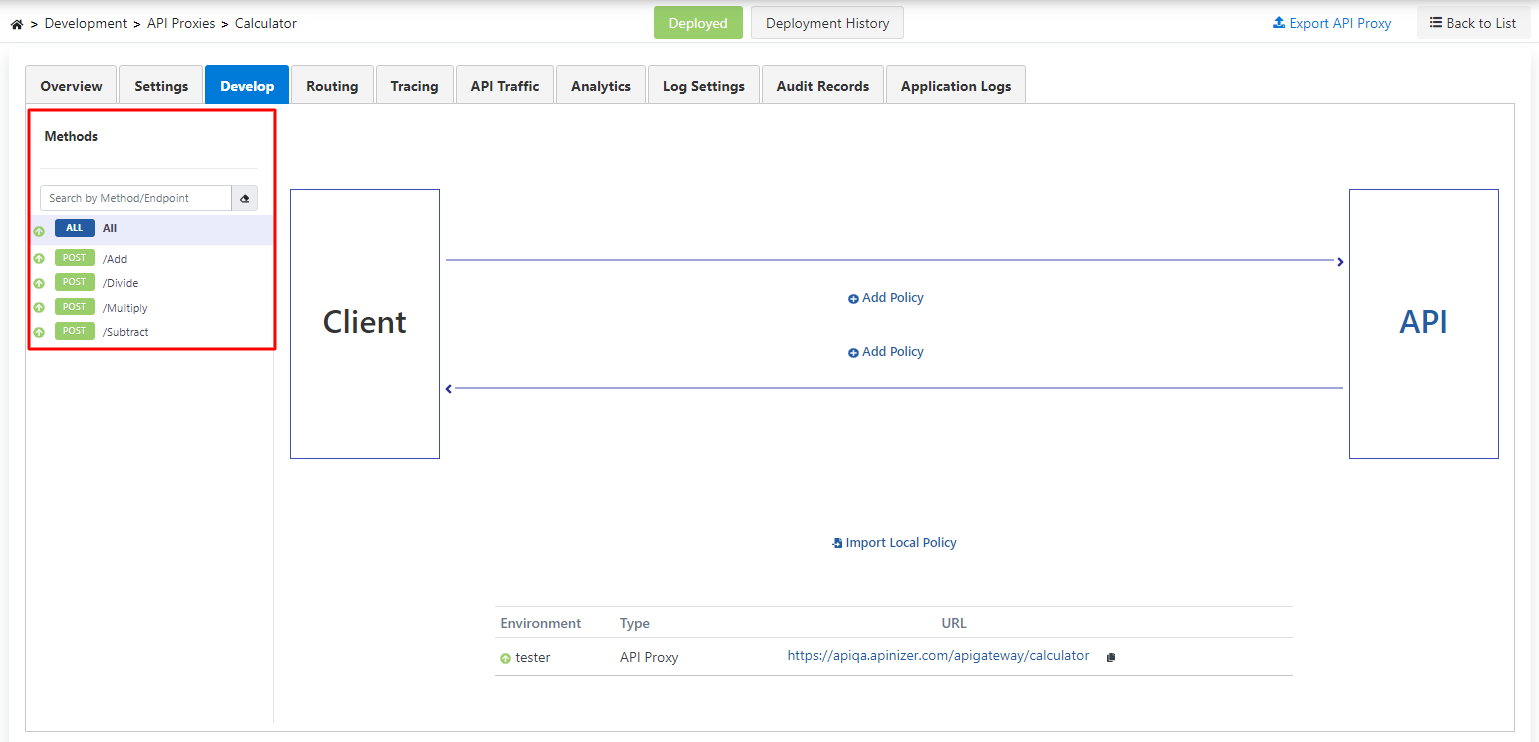
Task: Switch to the Routing tab
Action: 332,86
